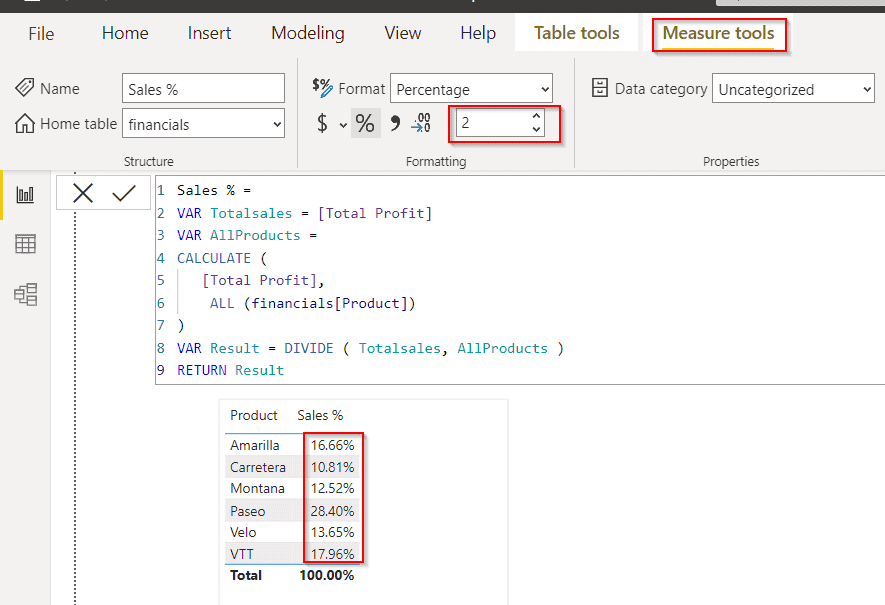Click the decimal places icon

[421, 122]
